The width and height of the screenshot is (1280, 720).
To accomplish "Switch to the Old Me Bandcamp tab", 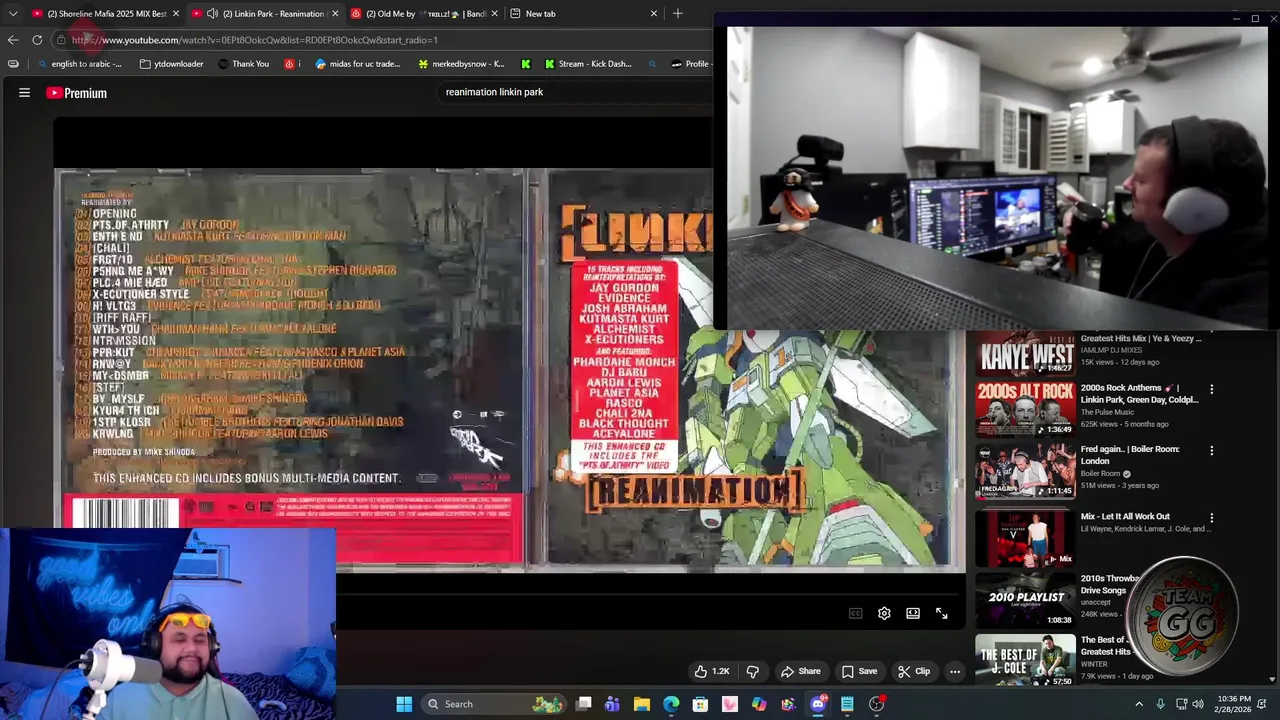I will click(x=425, y=14).
